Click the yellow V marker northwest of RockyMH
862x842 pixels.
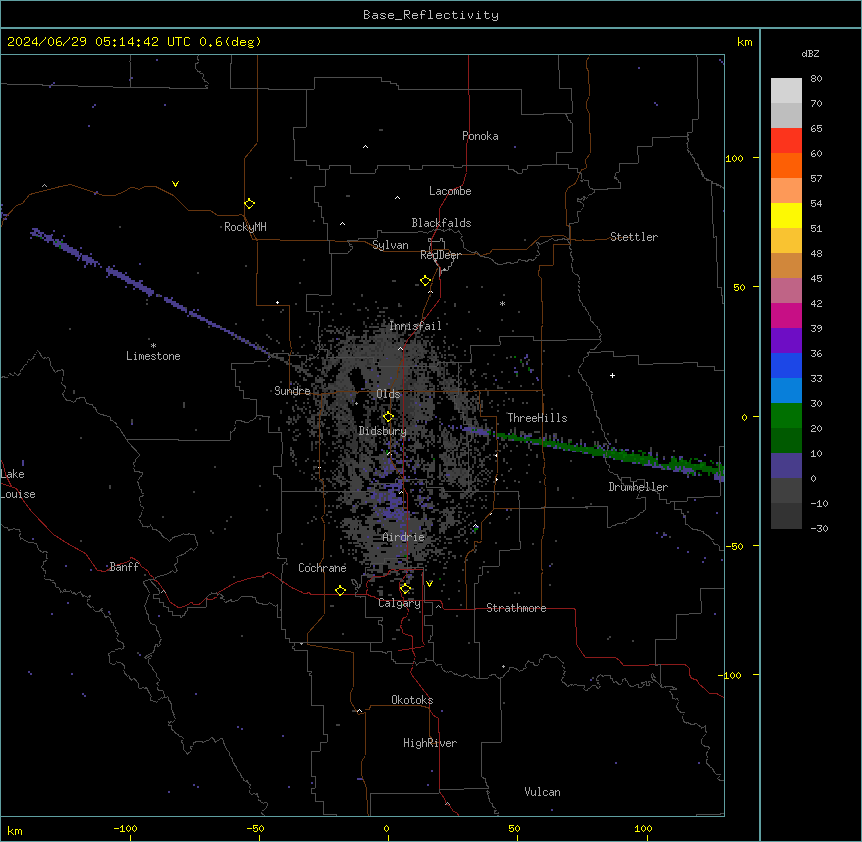[x=175, y=184]
